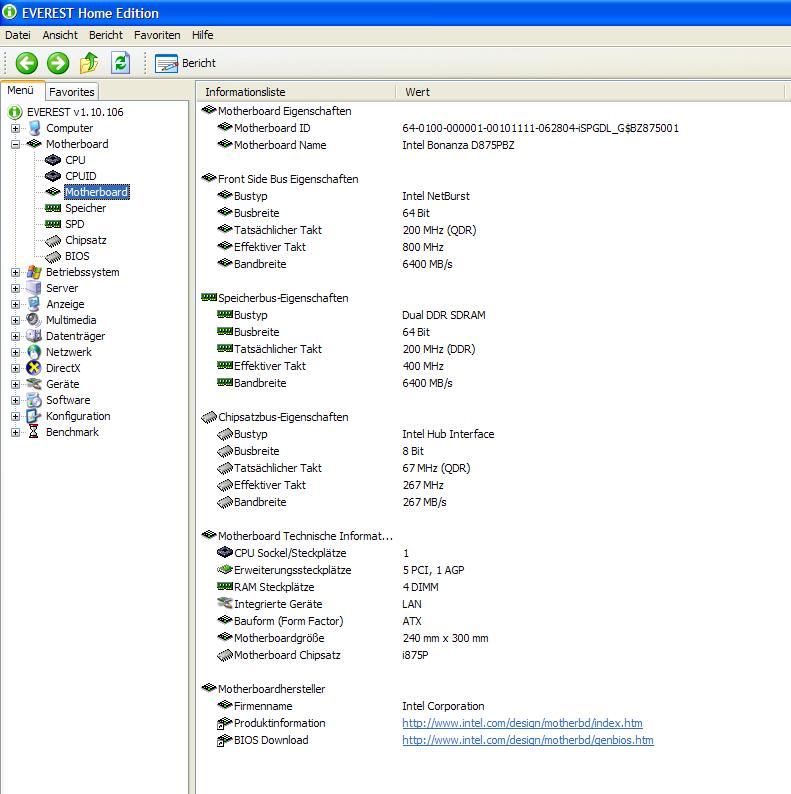Click the Anzeige monitor icon
791x794 pixels.
pyautogui.click(x=34, y=304)
